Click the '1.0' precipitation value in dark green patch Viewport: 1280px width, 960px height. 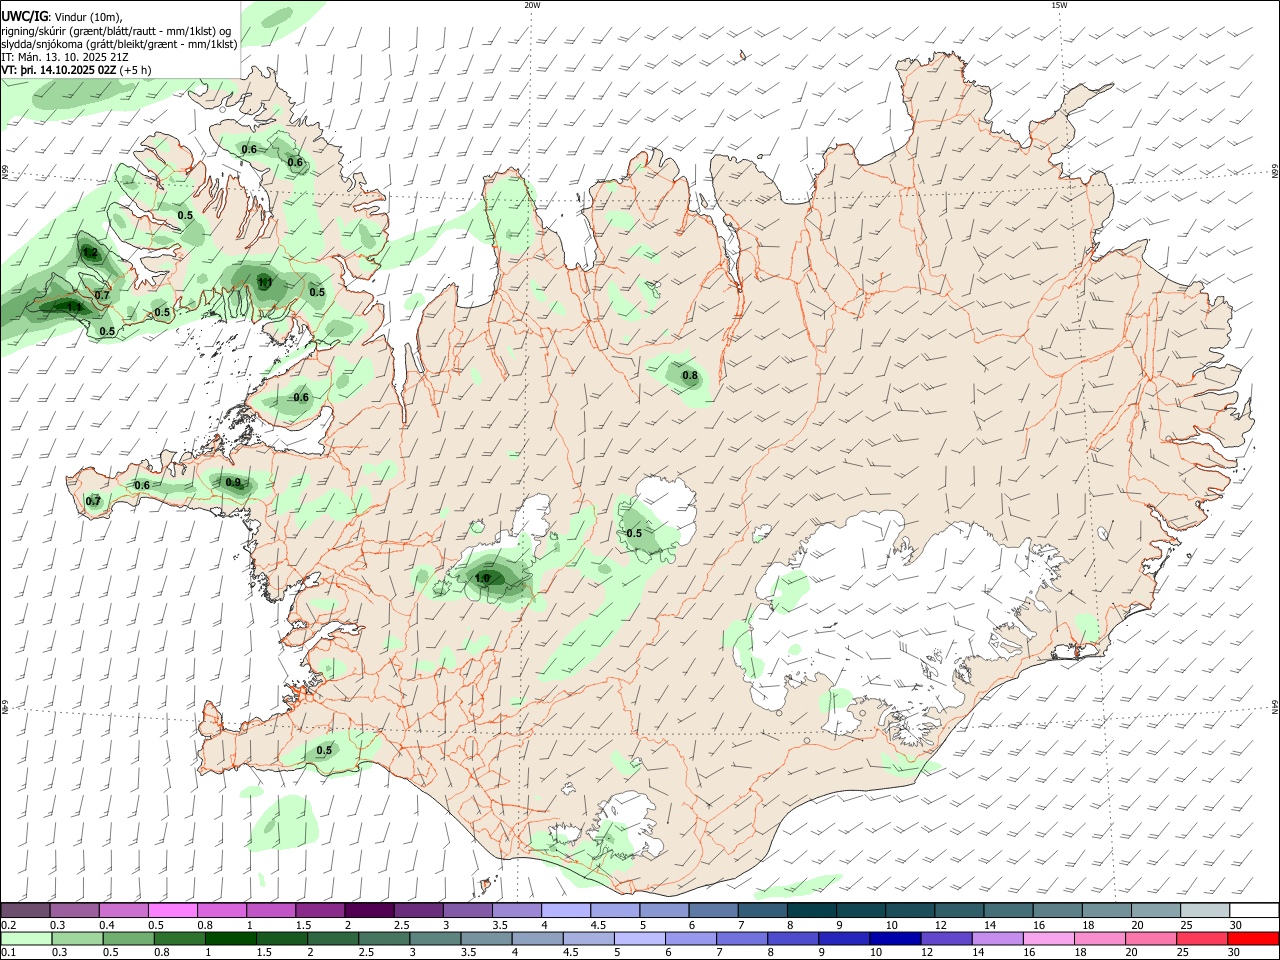tap(482, 578)
